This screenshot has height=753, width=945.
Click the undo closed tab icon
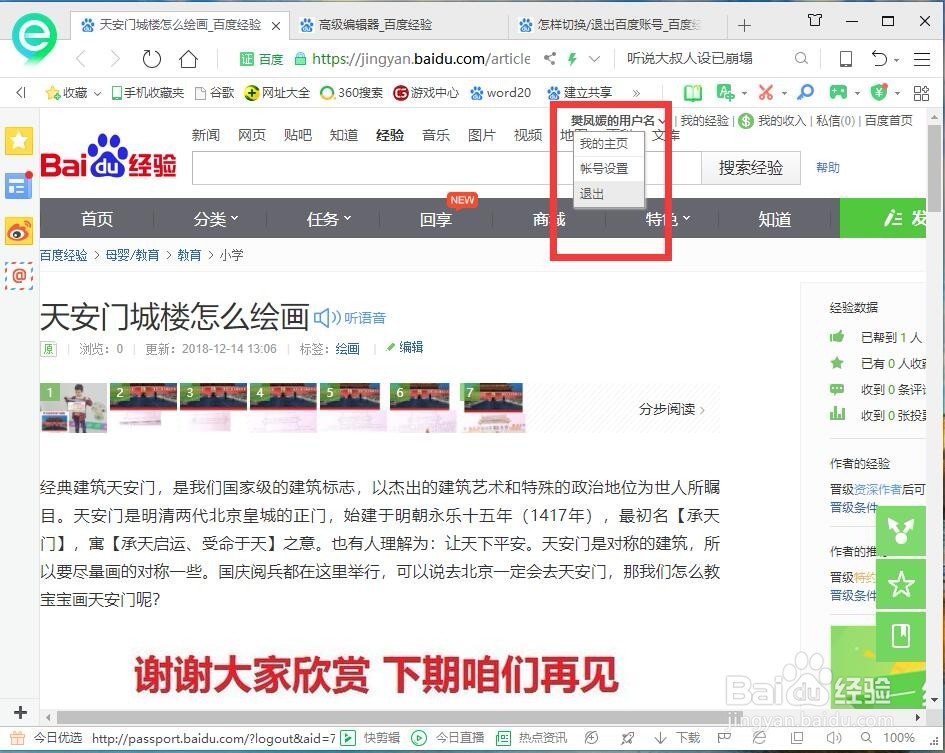[879, 58]
